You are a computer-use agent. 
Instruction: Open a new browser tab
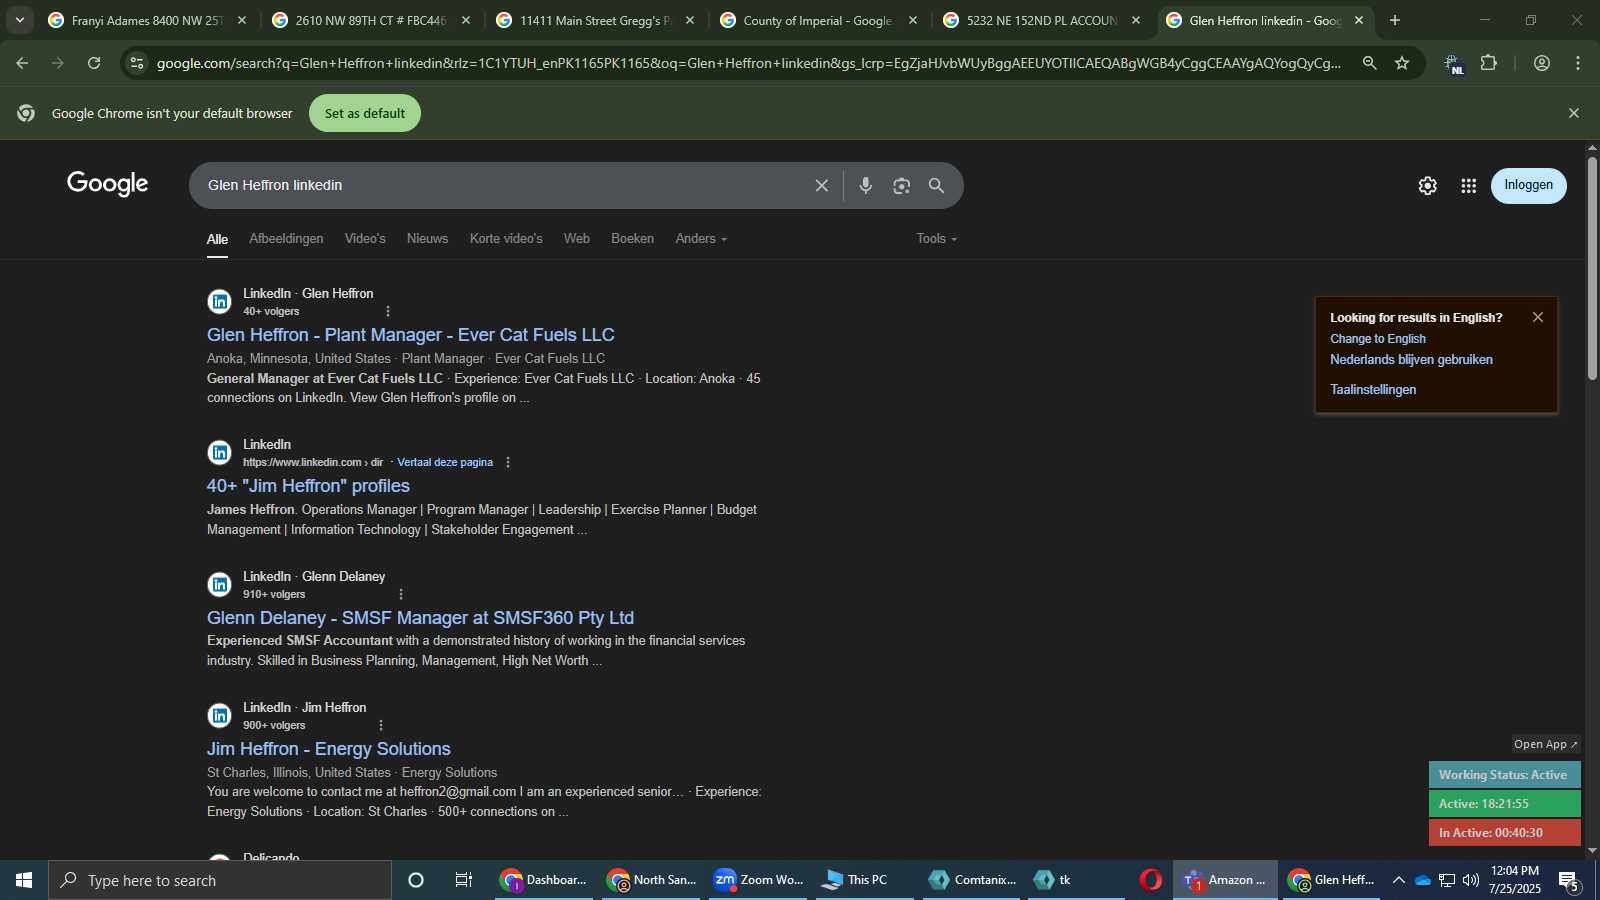click(1395, 20)
